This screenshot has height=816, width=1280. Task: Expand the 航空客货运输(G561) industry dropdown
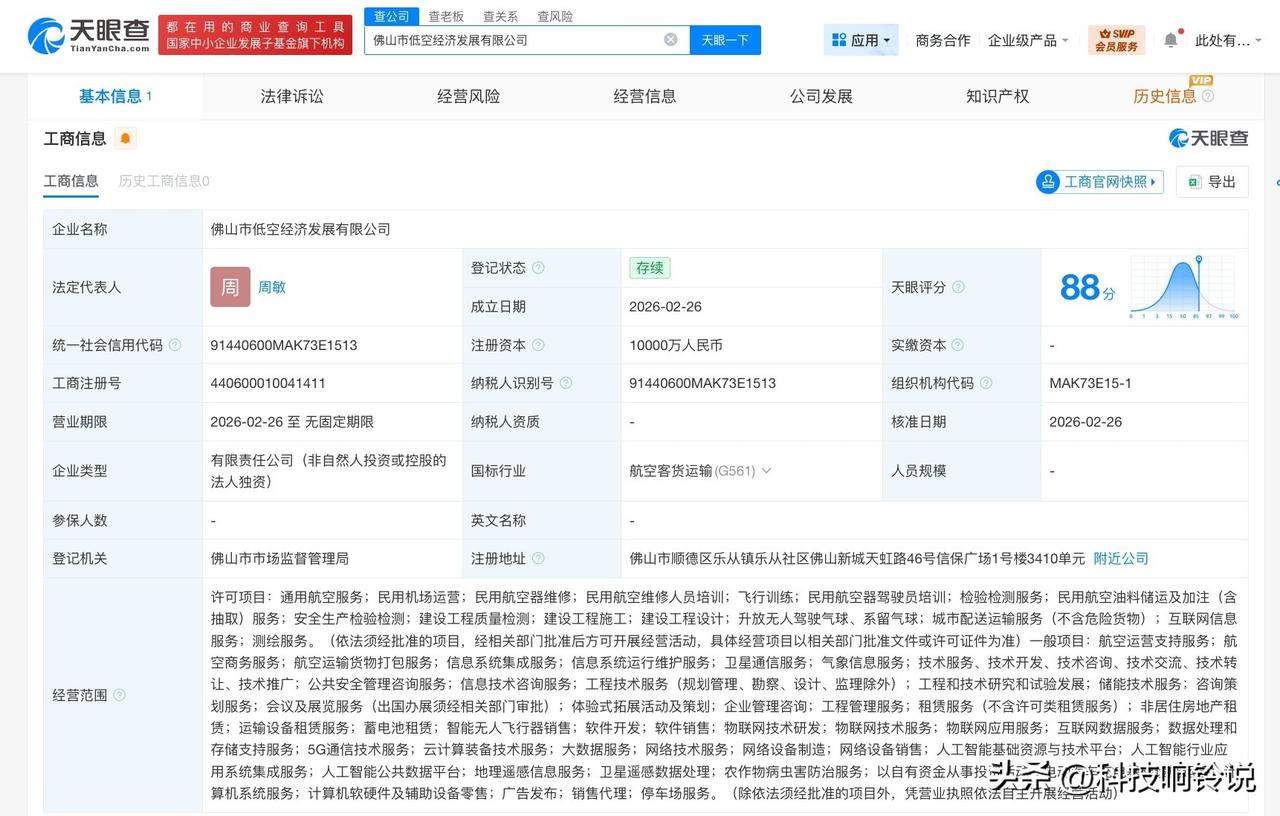(x=768, y=470)
